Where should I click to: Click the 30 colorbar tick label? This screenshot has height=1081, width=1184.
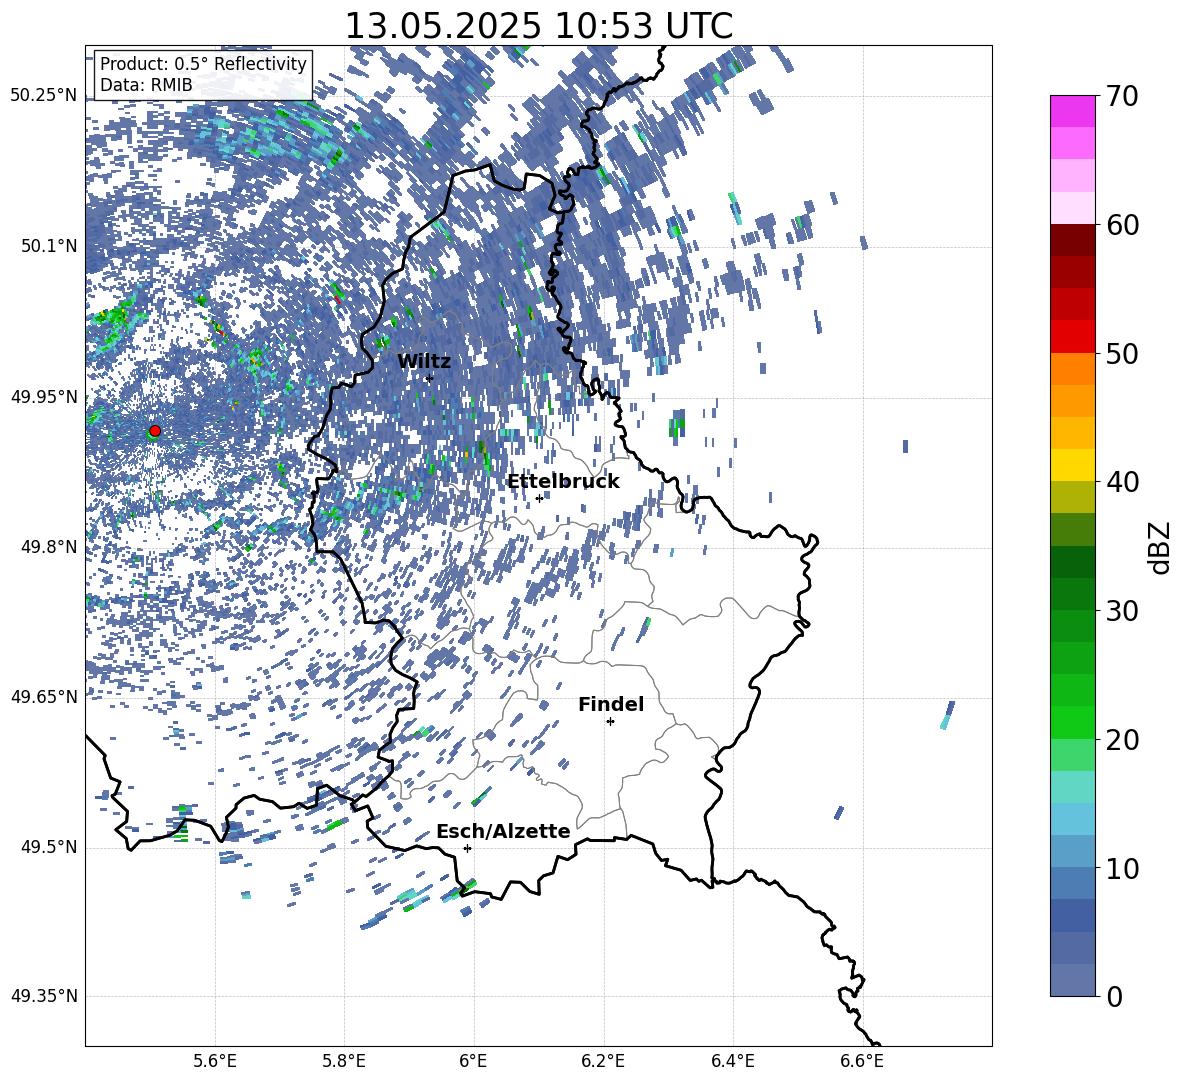[1122, 611]
